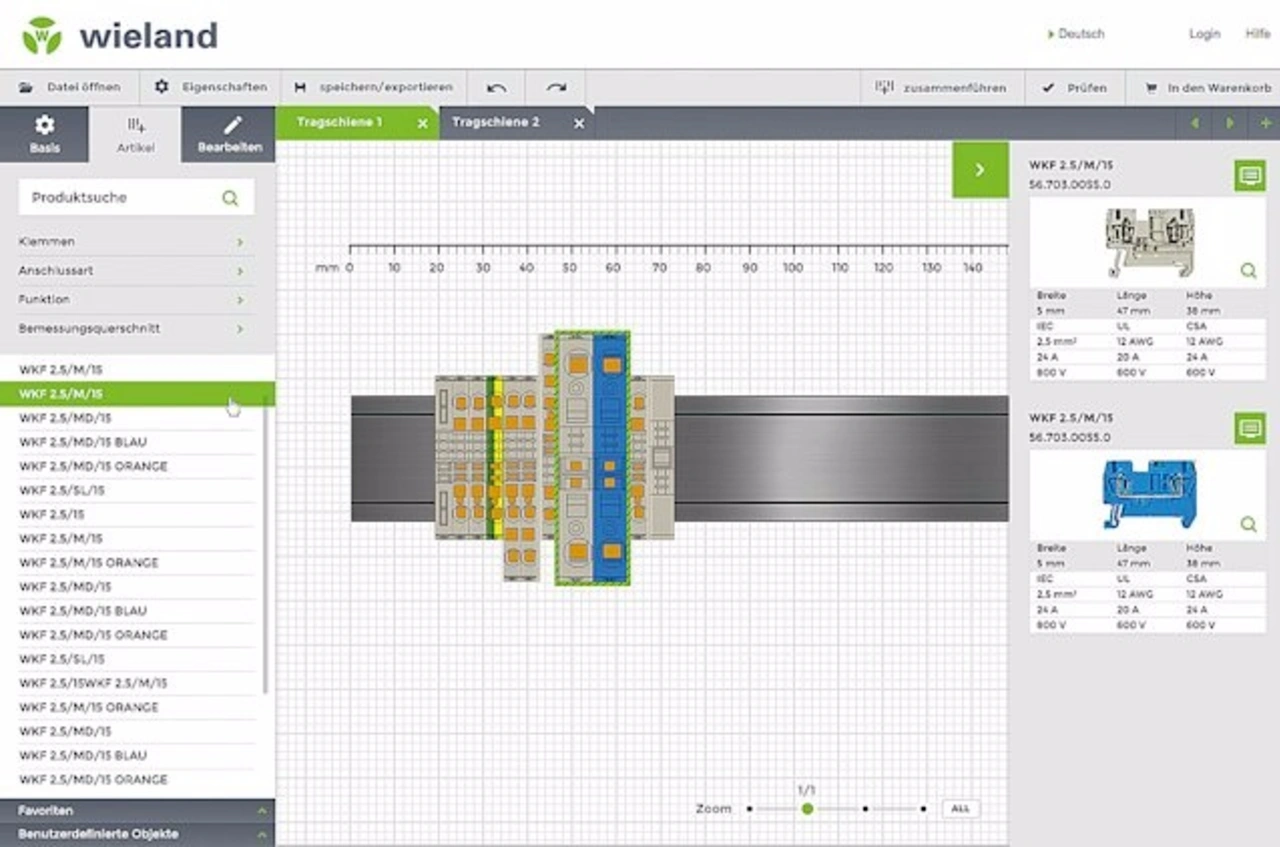Add to cart In den Warenkorb
Image resolution: width=1280 pixels, height=847 pixels.
pyautogui.click(x=1208, y=88)
